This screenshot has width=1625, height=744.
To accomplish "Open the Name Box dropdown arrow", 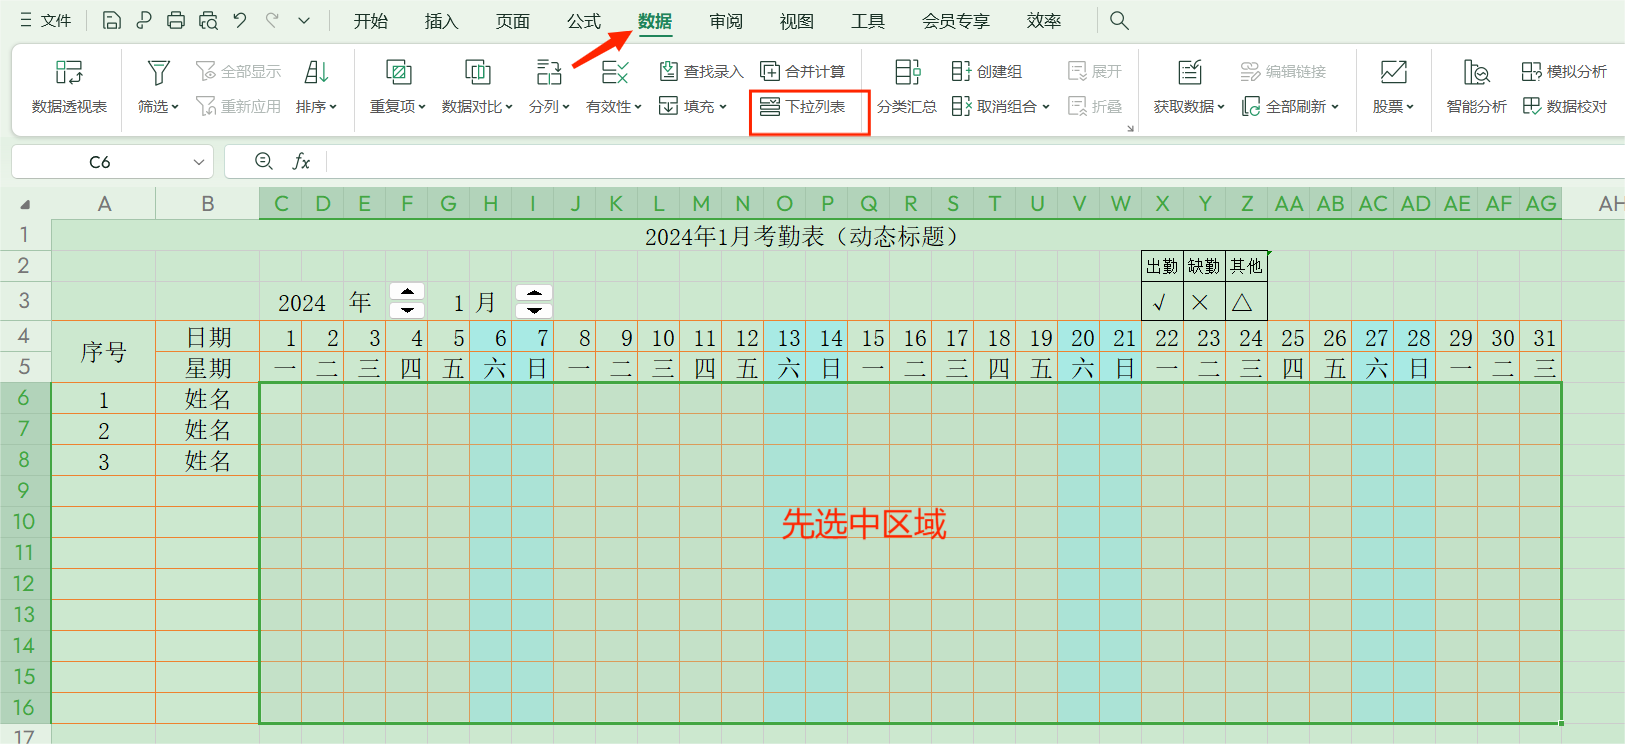I will (199, 162).
